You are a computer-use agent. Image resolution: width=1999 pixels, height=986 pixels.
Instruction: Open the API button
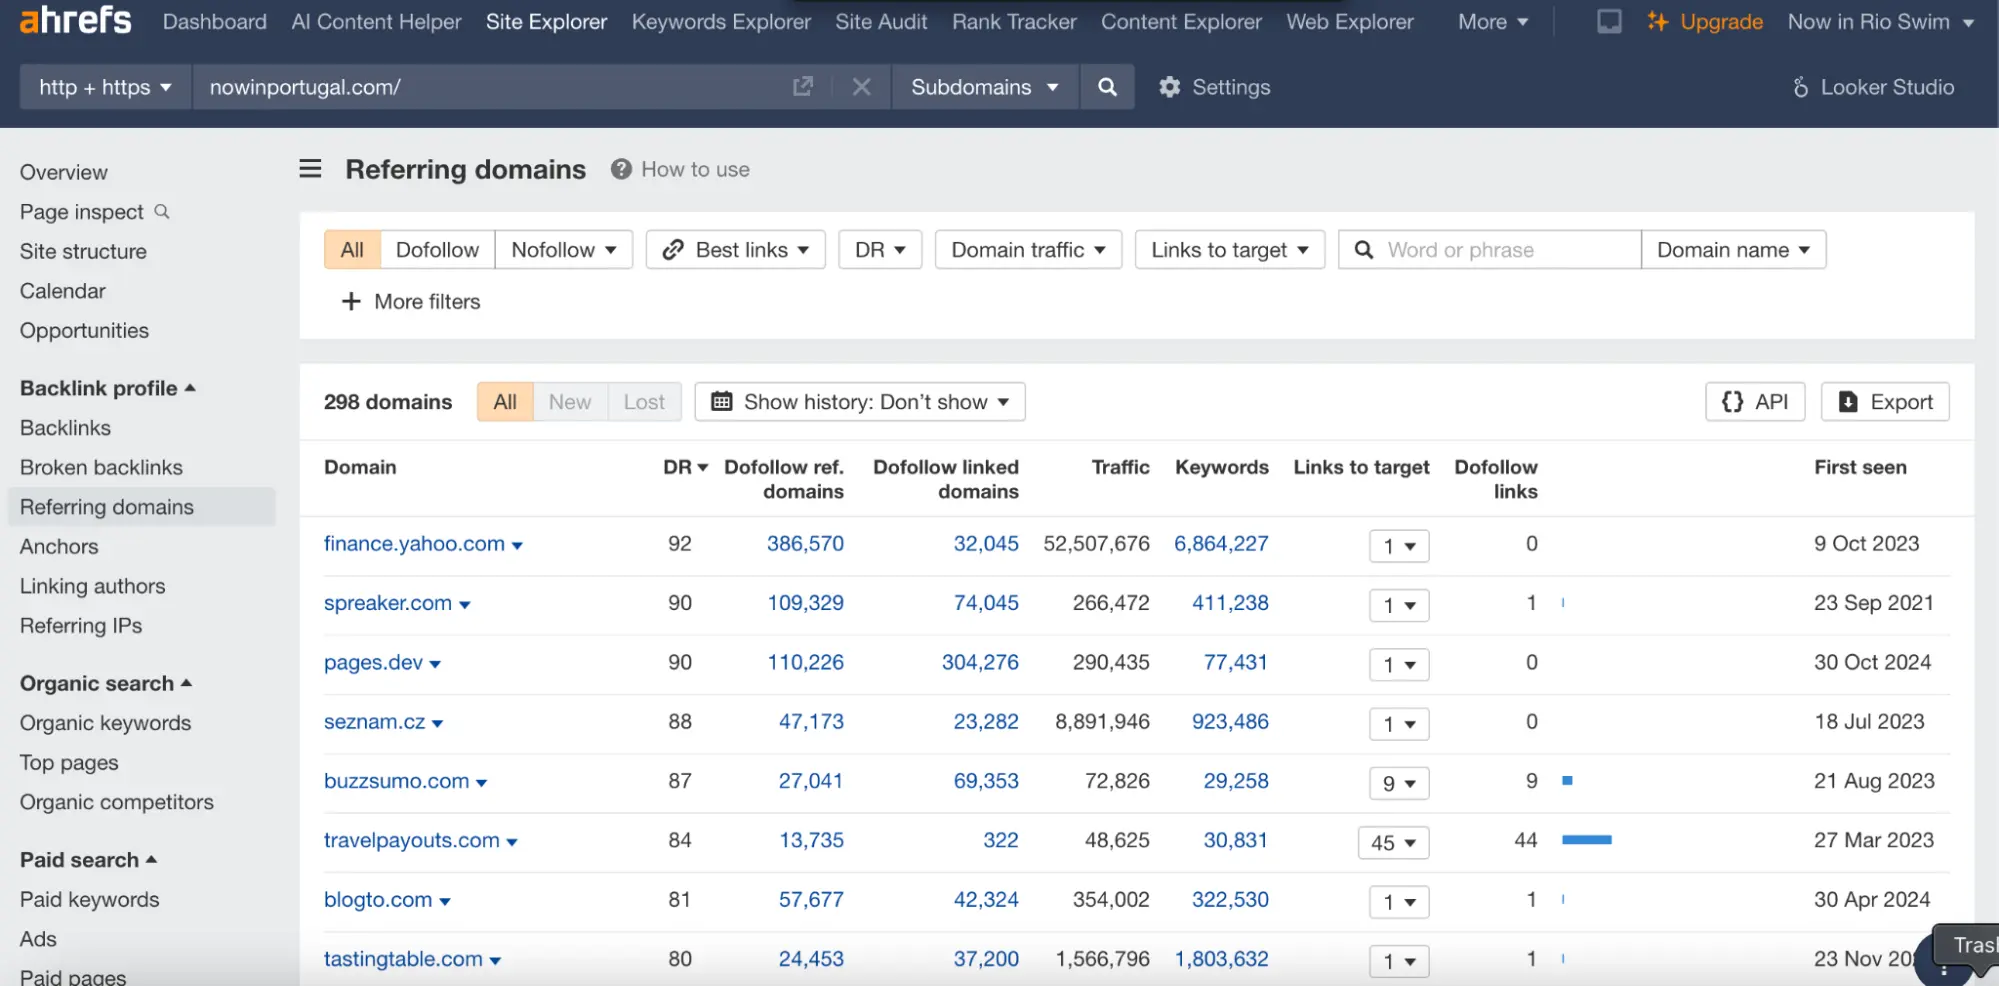pos(1755,401)
